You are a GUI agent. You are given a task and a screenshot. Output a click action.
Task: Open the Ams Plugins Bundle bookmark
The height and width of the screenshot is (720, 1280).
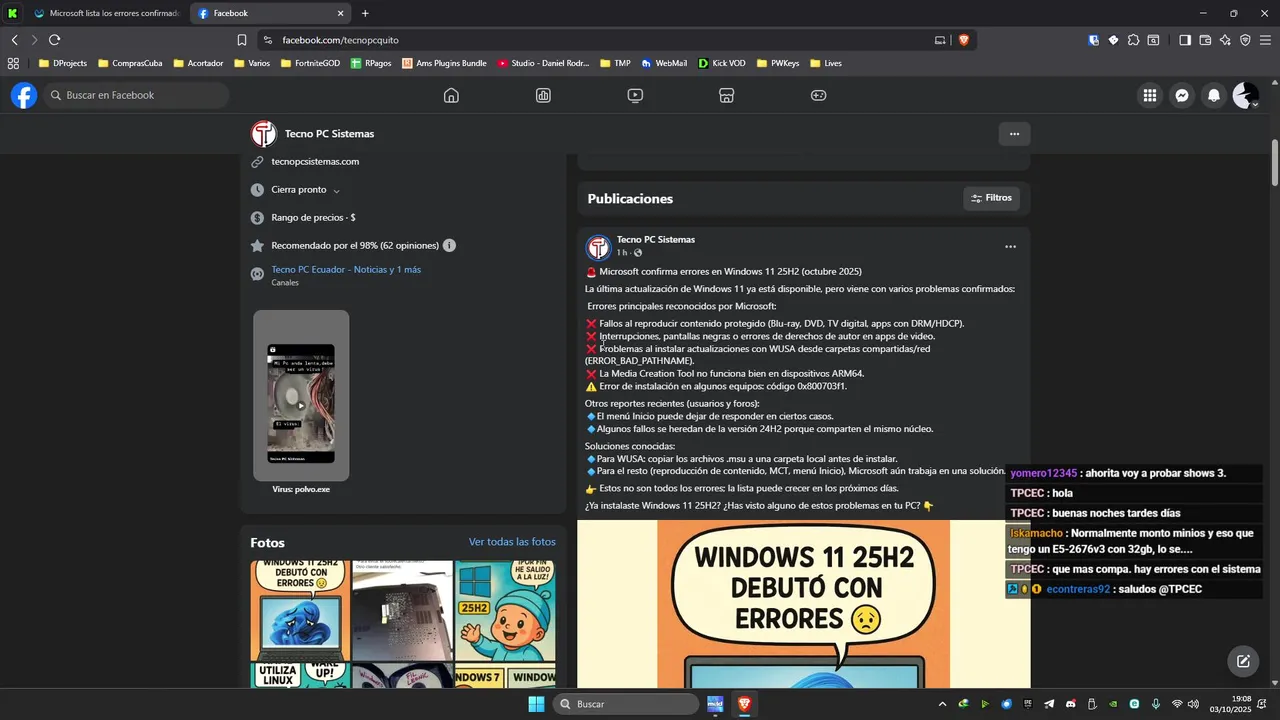445,63
